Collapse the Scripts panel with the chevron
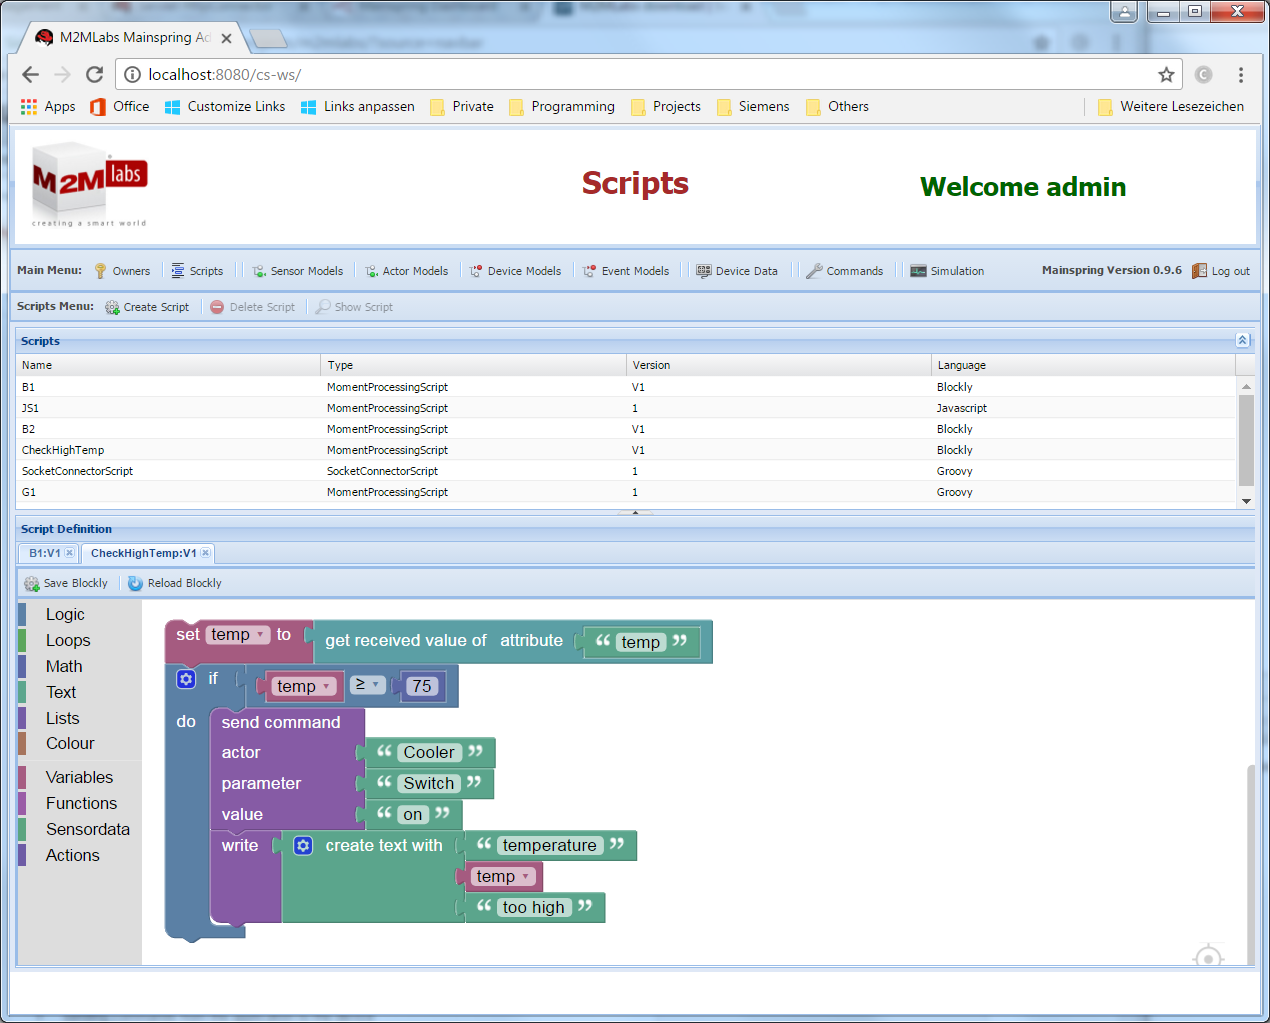1270x1023 pixels. coord(1242,340)
